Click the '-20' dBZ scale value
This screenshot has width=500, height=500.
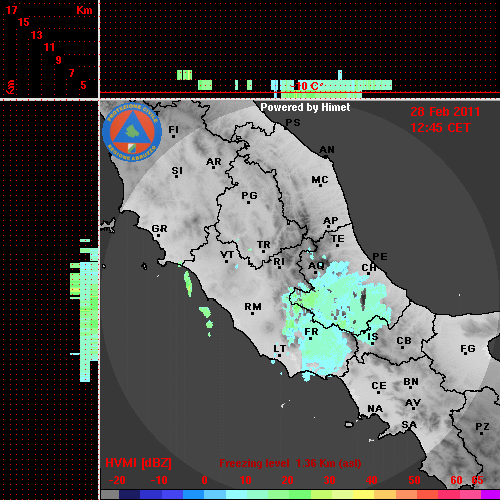(117, 480)
